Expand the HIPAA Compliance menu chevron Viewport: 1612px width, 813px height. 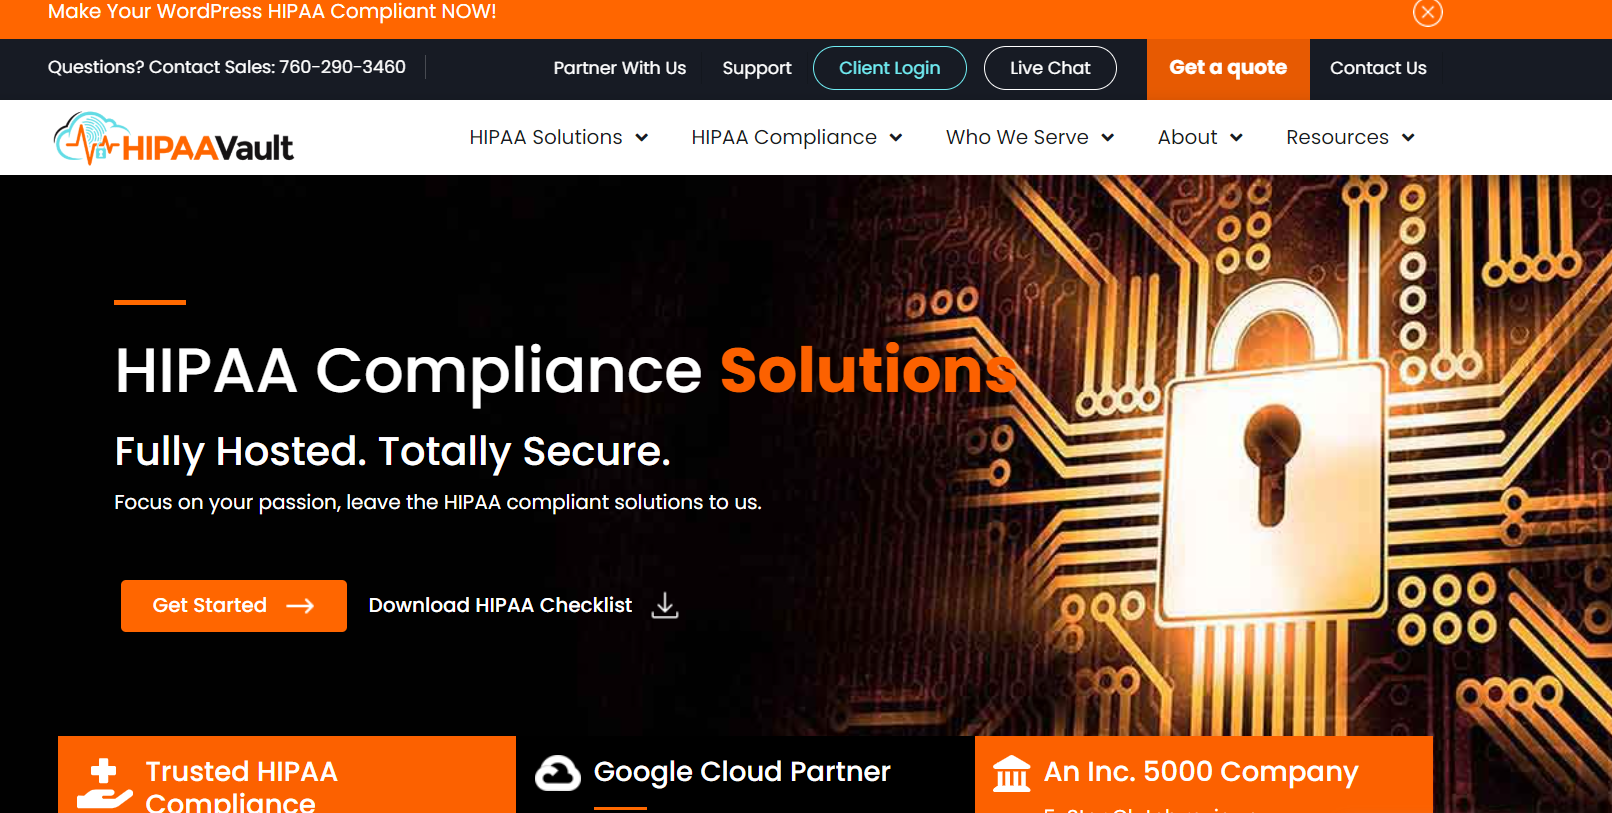click(896, 138)
